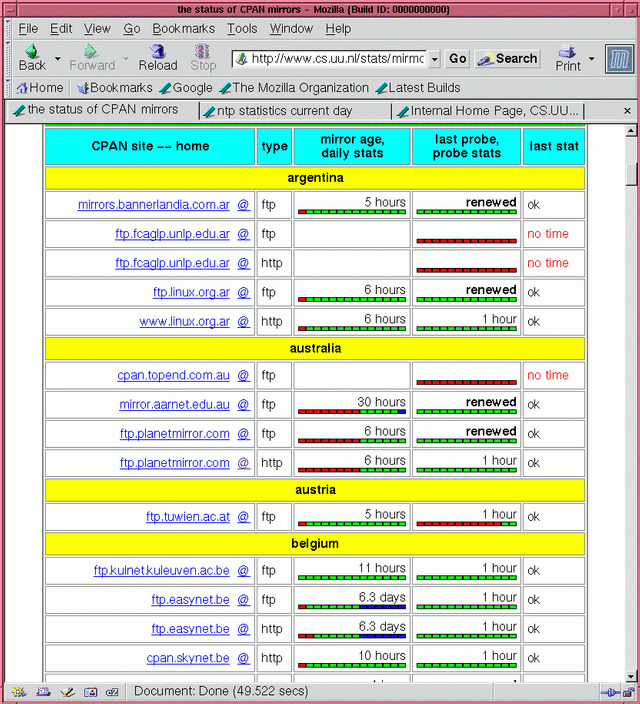The width and height of the screenshot is (640, 704).
Task: Click the @ contact link for mirrors.bannerlandia.com.ar
Action: pyautogui.click(x=243, y=205)
